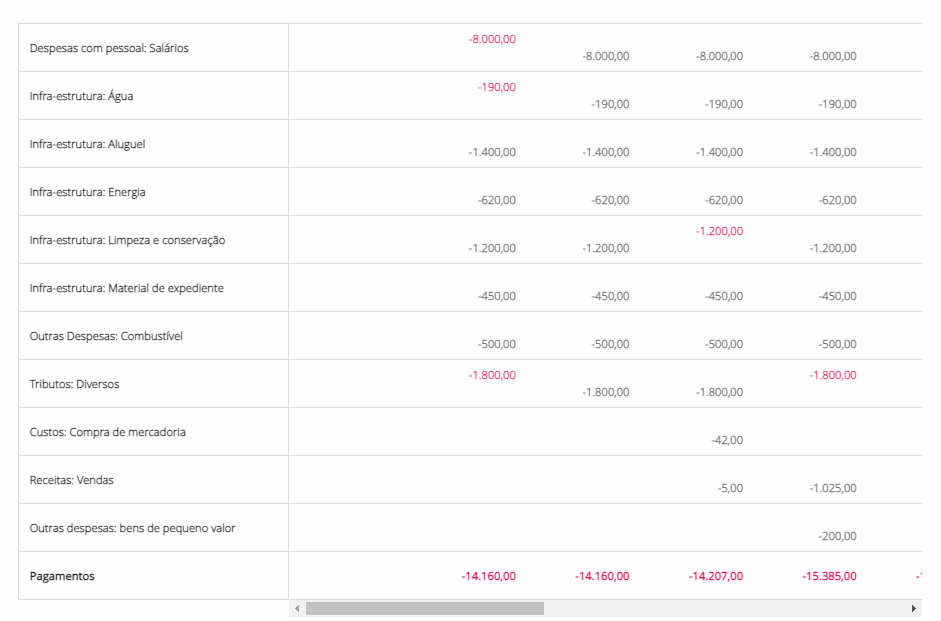941x621 pixels.
Task: Click 'Outras despesas: bens de pequeno valor'
Action: [132, 528]
